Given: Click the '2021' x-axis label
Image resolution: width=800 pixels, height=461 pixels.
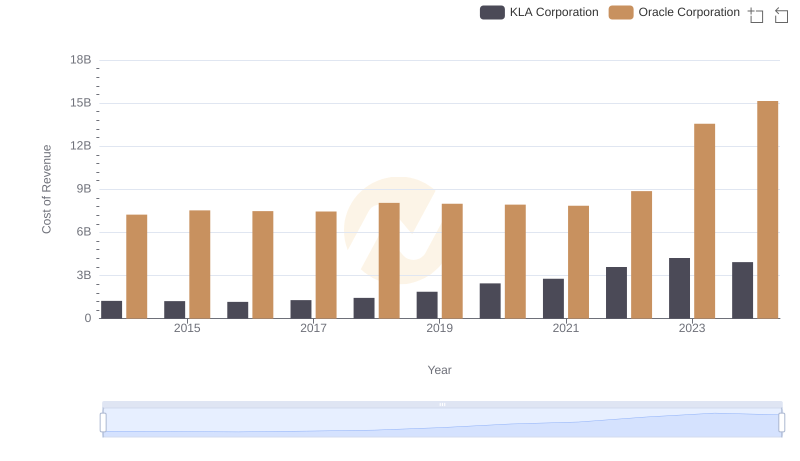Looking at the screenshot, I should (566, 328).
